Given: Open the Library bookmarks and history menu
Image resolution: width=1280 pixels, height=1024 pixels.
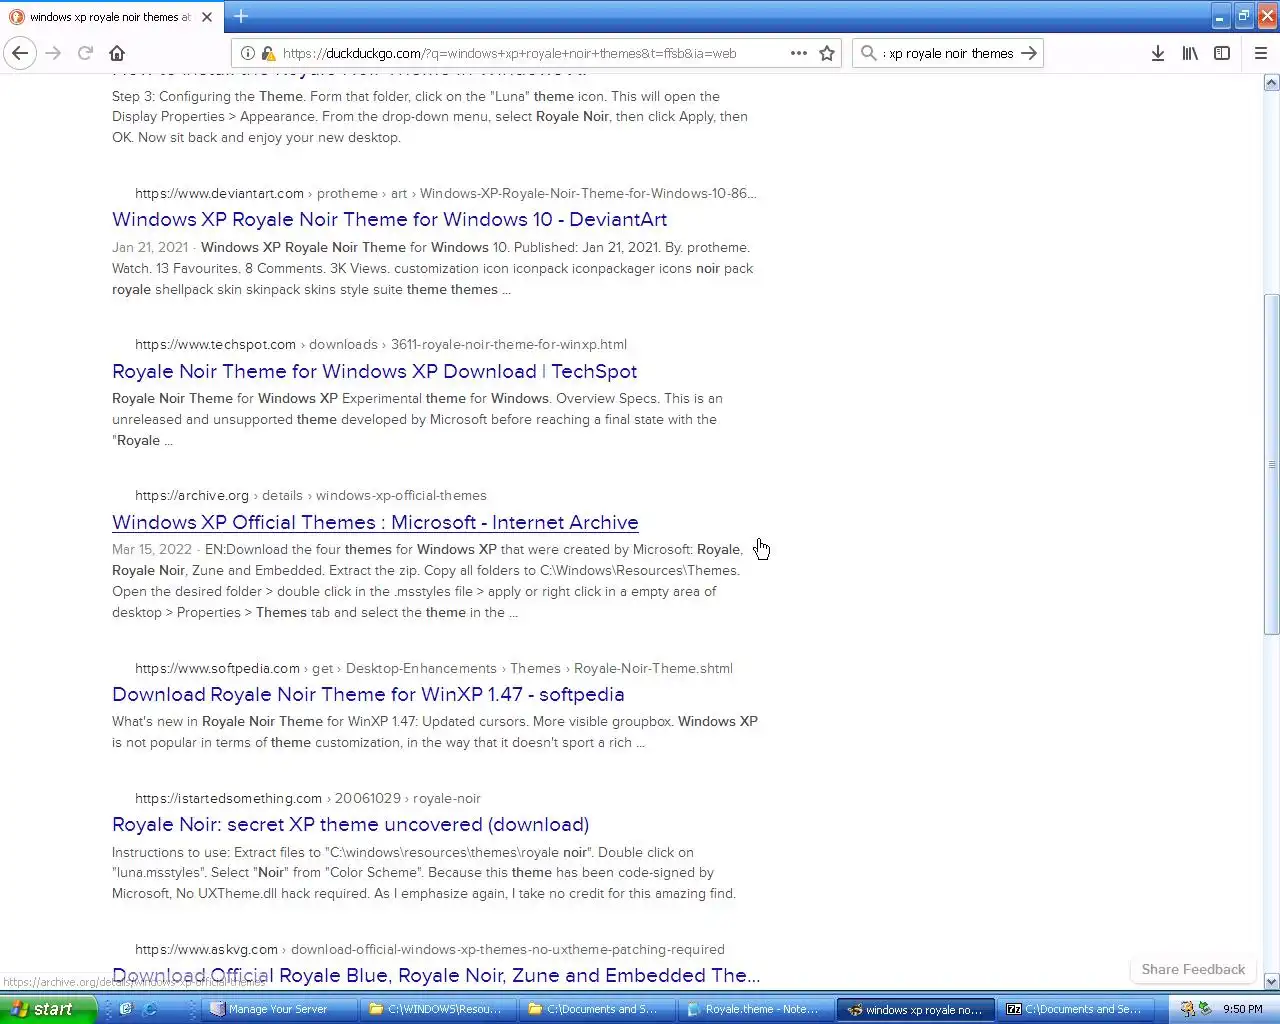Looking at the screenshot, I should (x=1190, y=53).
